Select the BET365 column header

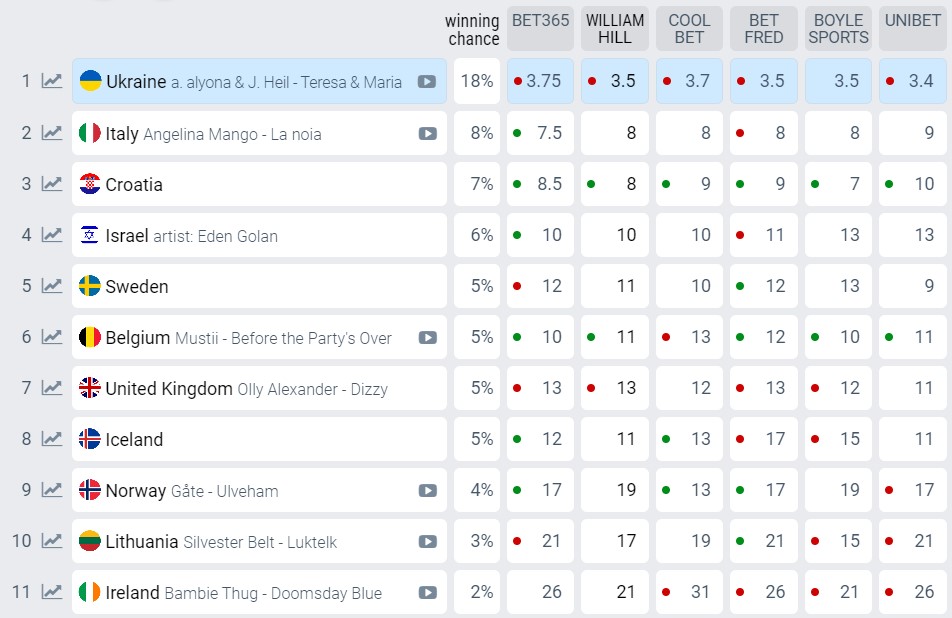[540, 28]
